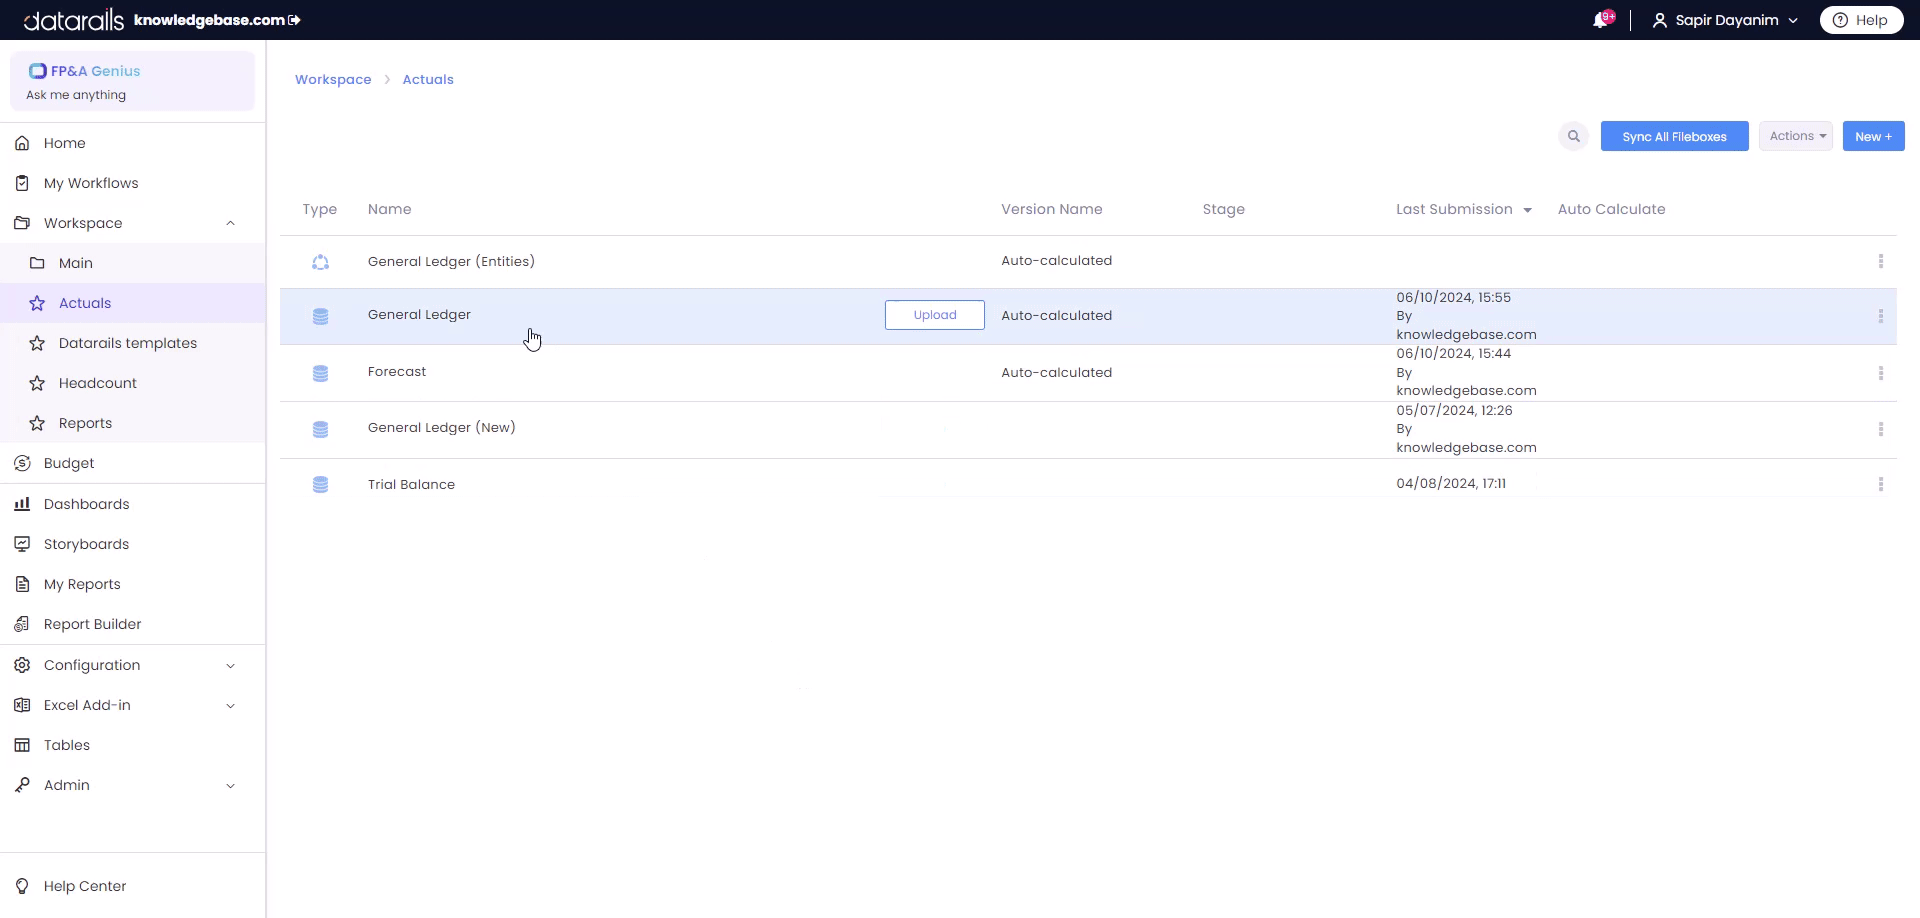Click the Storyboards icon in sidebar
Screen dimensions: 1920x918
(22, 544)
